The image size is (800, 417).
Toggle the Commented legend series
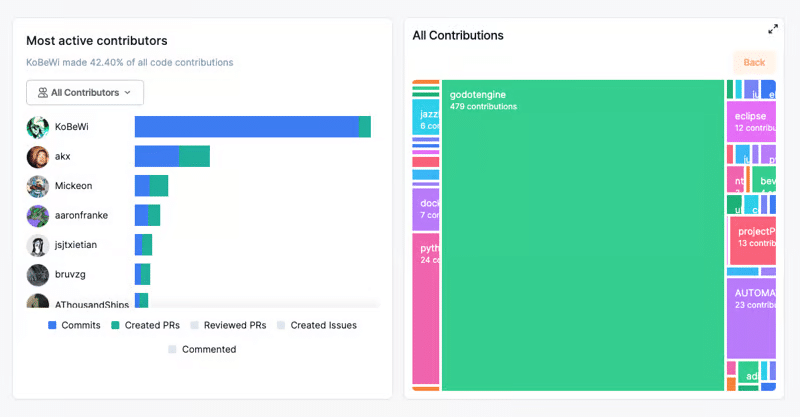point(202,349)
